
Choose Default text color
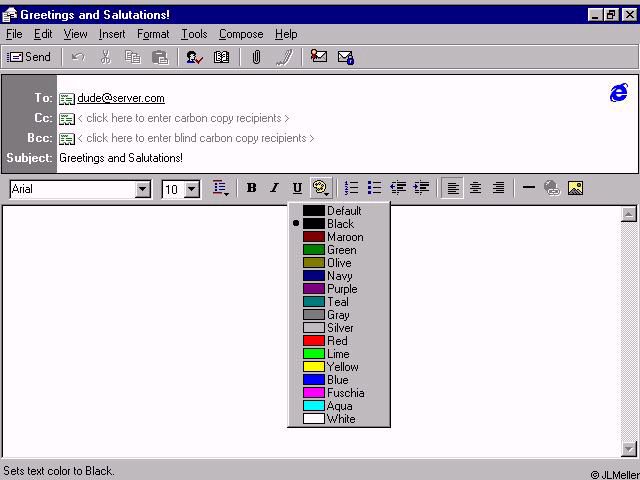339,211
